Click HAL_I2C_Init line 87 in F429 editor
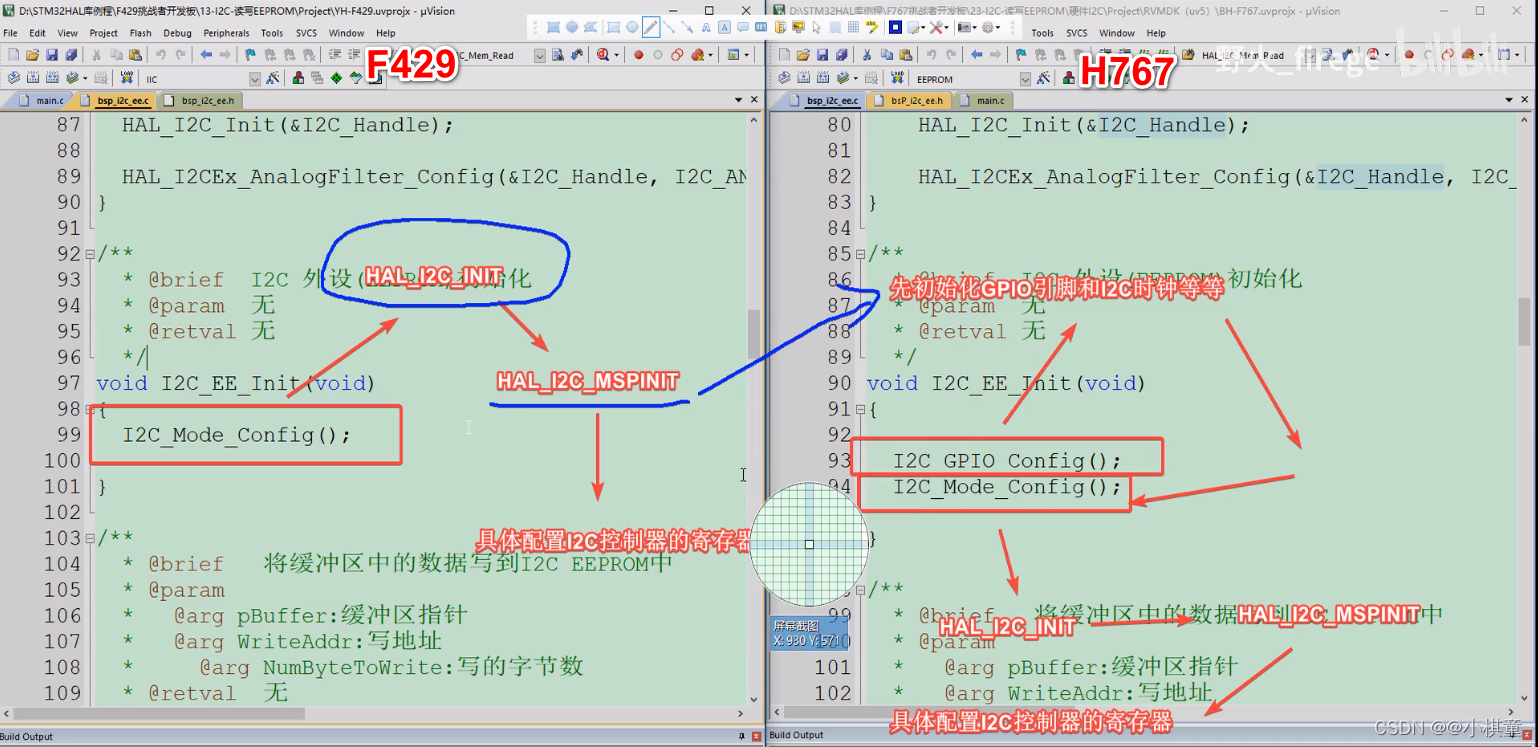This screenshot has height=747, width=1538. point(288,125)
